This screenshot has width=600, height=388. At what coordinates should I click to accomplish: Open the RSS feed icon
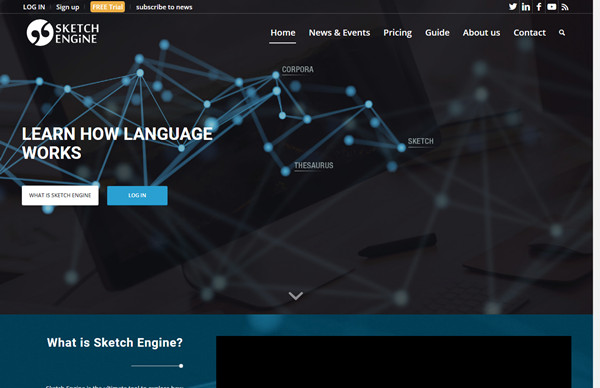(565, 7)
